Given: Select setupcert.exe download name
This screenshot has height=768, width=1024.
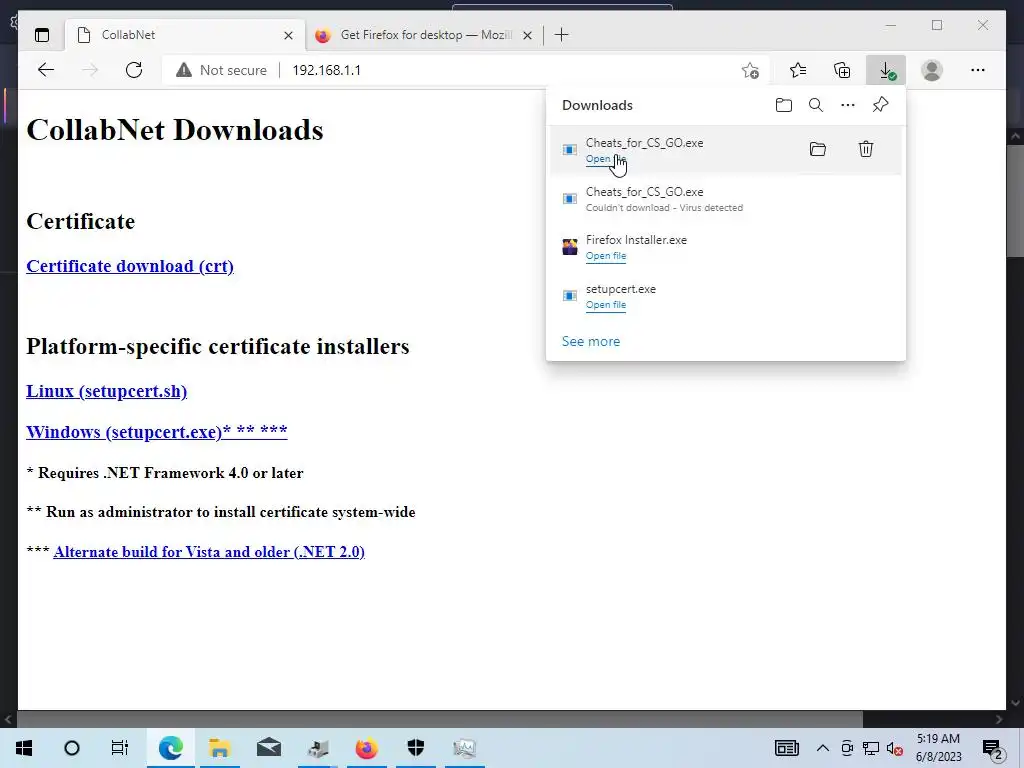Looking at the screenshot, I should (x=620, y=289).
